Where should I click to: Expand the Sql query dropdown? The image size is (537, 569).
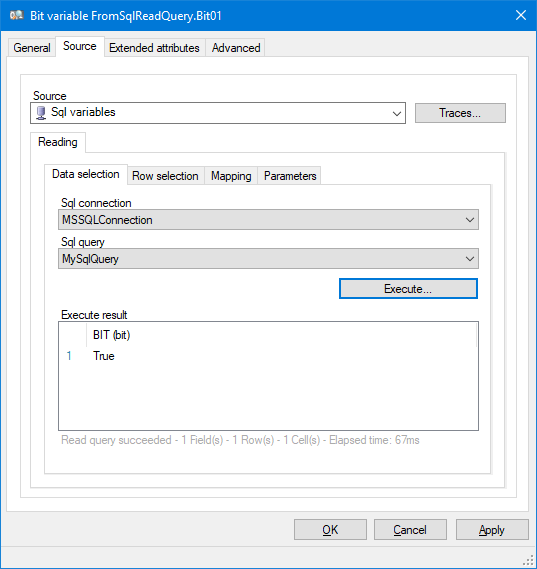tap(268, 259)
